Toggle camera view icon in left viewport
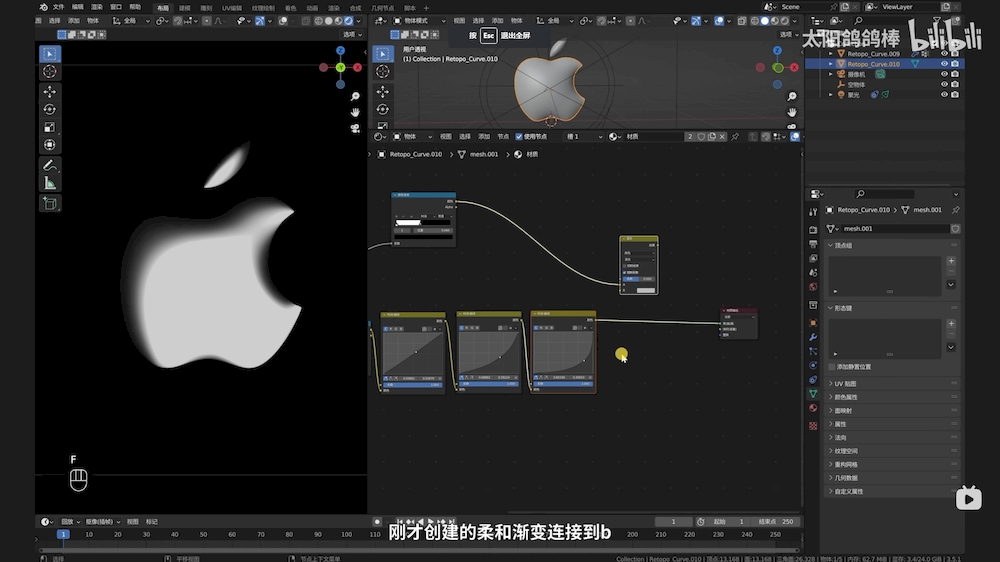This screenshot has height=562, width=1000. tap(355, 128)
